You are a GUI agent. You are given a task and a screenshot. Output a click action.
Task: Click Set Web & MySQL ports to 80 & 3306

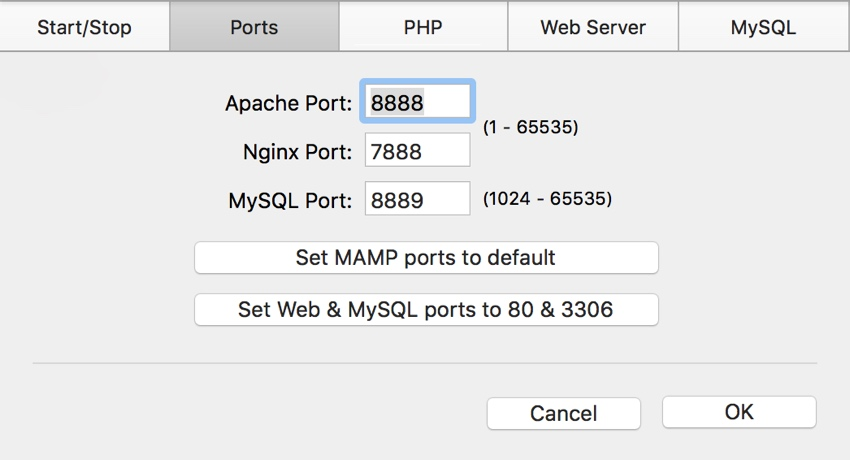coord(426,309)
